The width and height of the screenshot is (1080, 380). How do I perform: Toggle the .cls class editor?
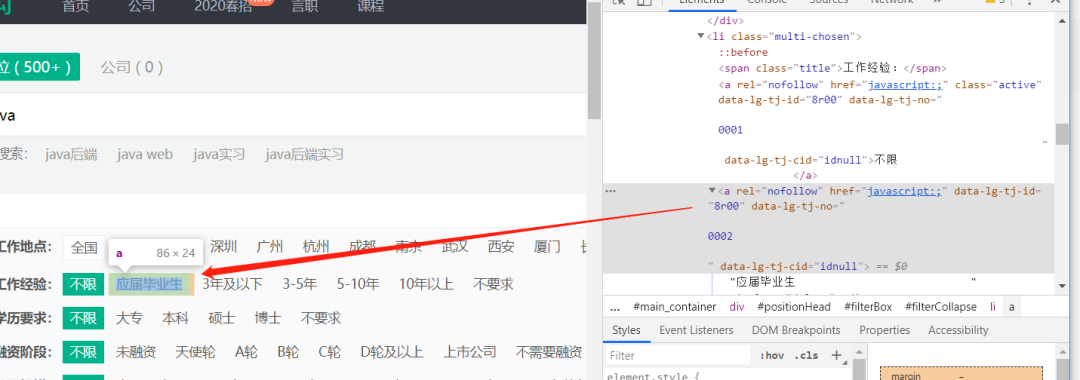[x=806, y=356]
